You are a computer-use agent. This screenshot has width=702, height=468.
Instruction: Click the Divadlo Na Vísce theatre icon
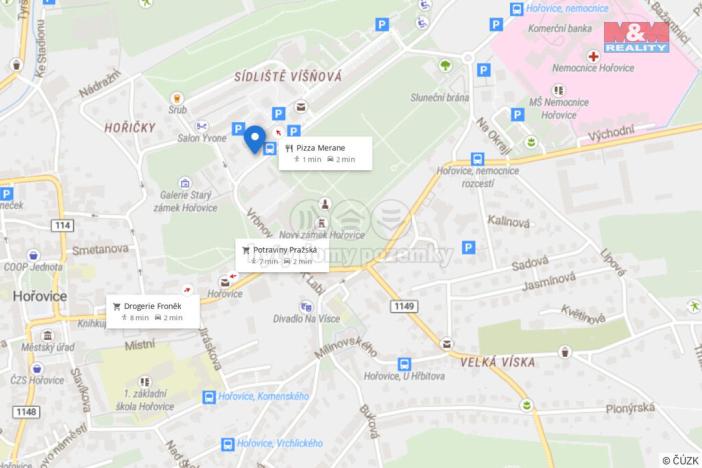coord(306,307)
